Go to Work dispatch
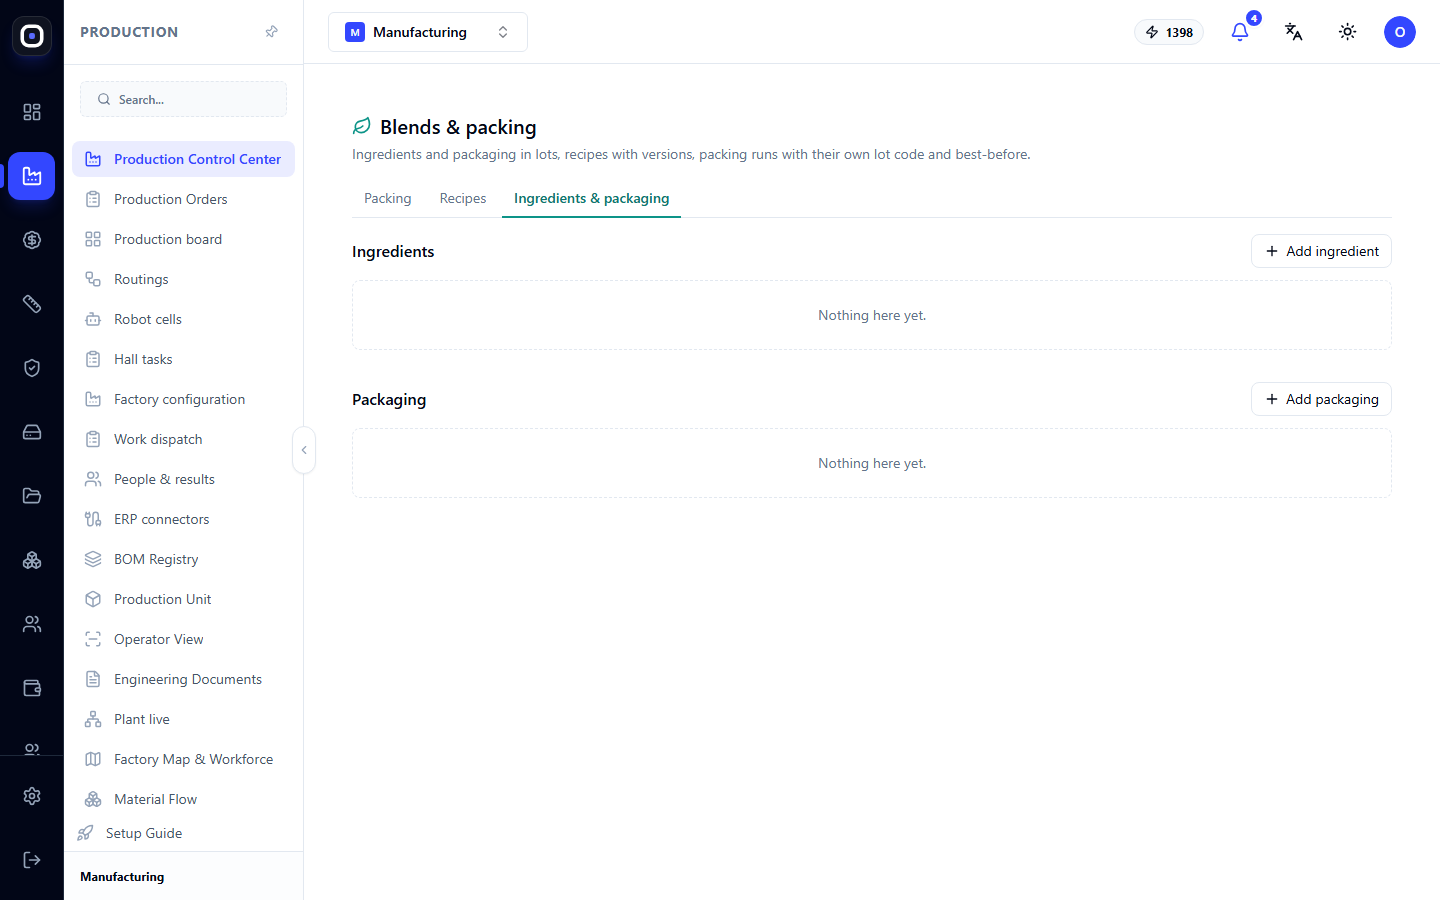 pos(183,439)
